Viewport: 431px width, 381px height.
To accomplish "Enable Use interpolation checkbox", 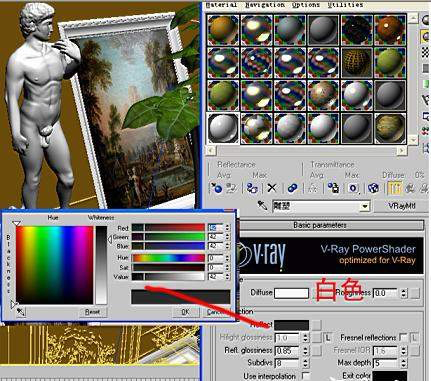I will pyautogui.click(x=305, y=376).
